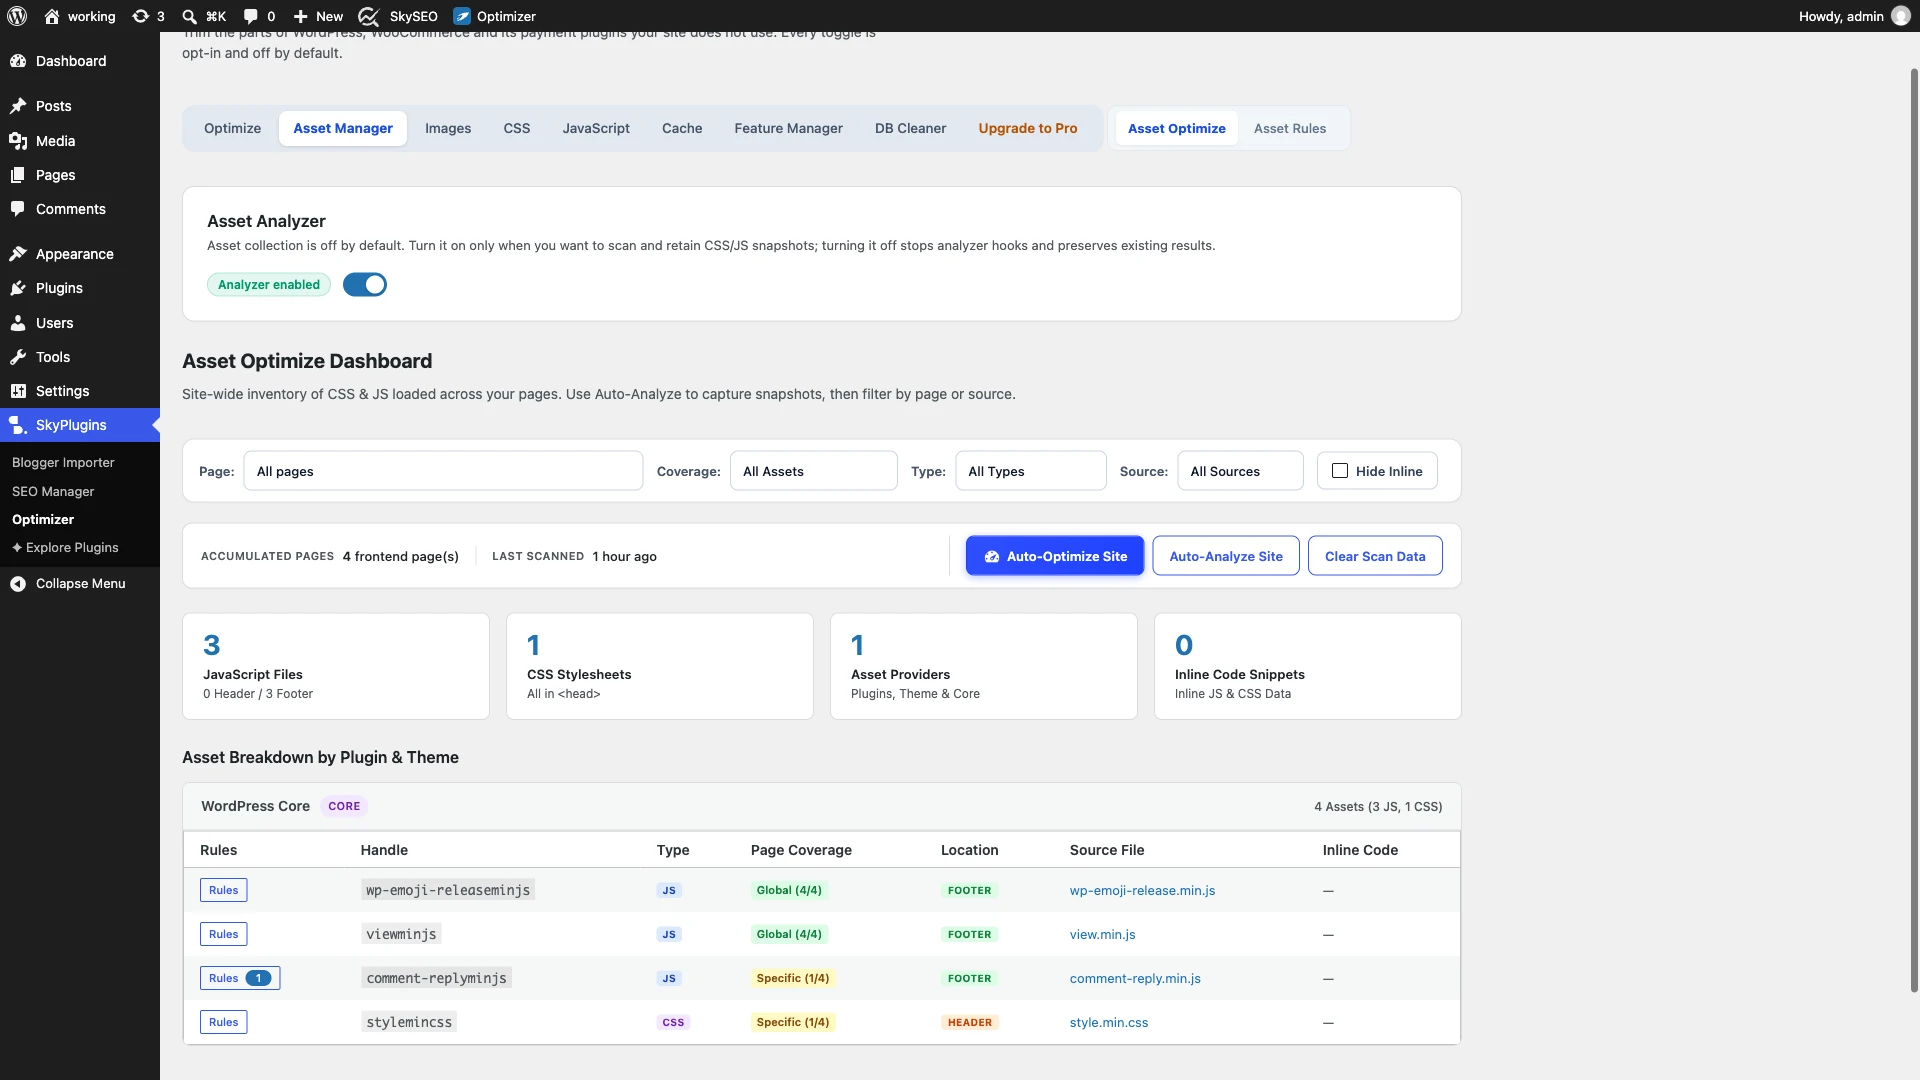Select the Asset Rules sub-tab
The image size is (1920, 1080).
point(1290,128)
